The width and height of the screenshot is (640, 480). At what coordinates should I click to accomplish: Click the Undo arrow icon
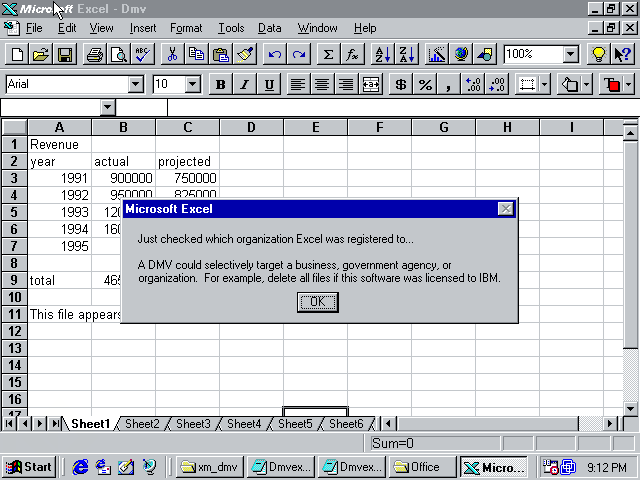275,54
